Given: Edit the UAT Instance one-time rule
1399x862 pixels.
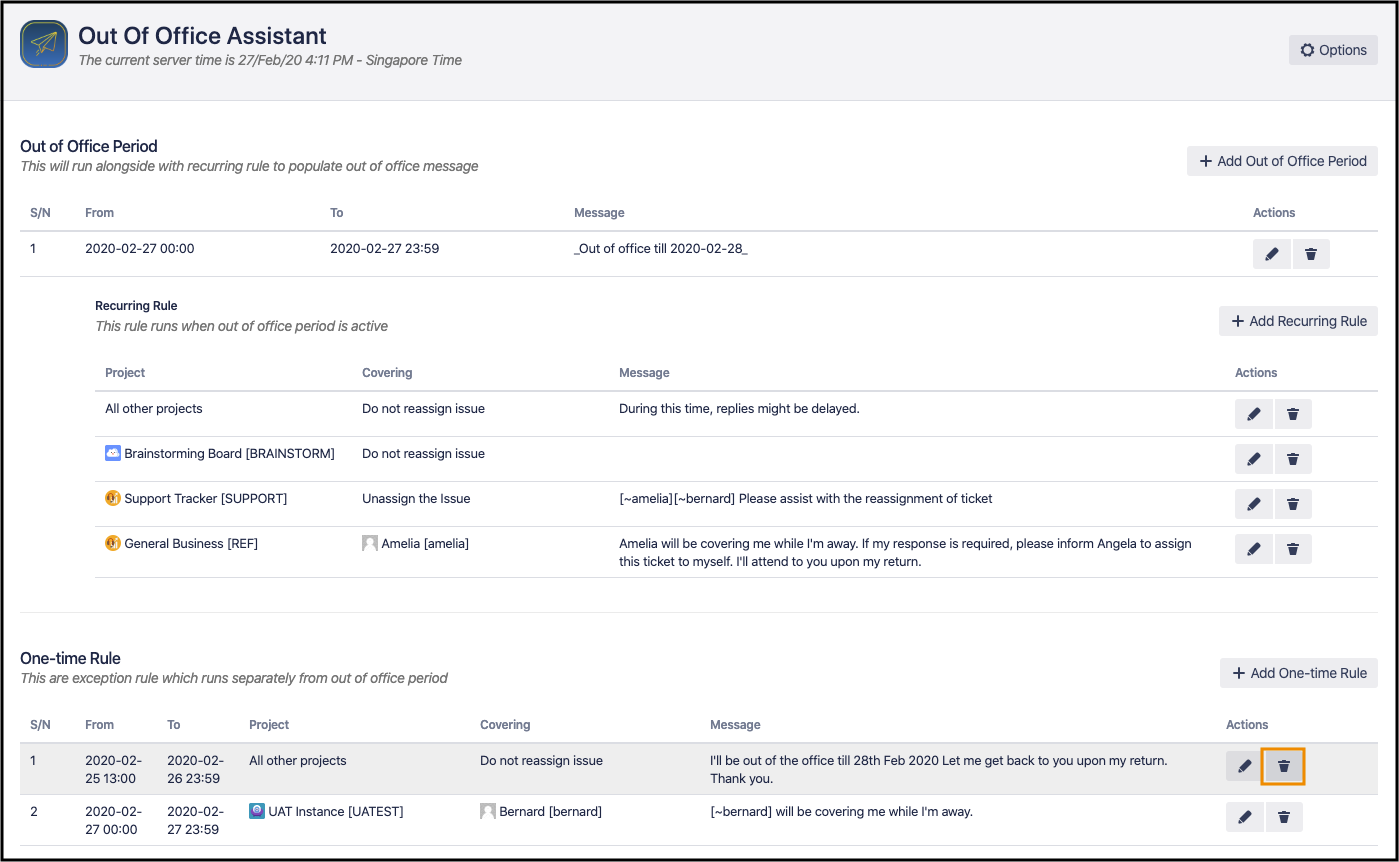Looking at the screenshot, I should click(x=1244, y=817).
